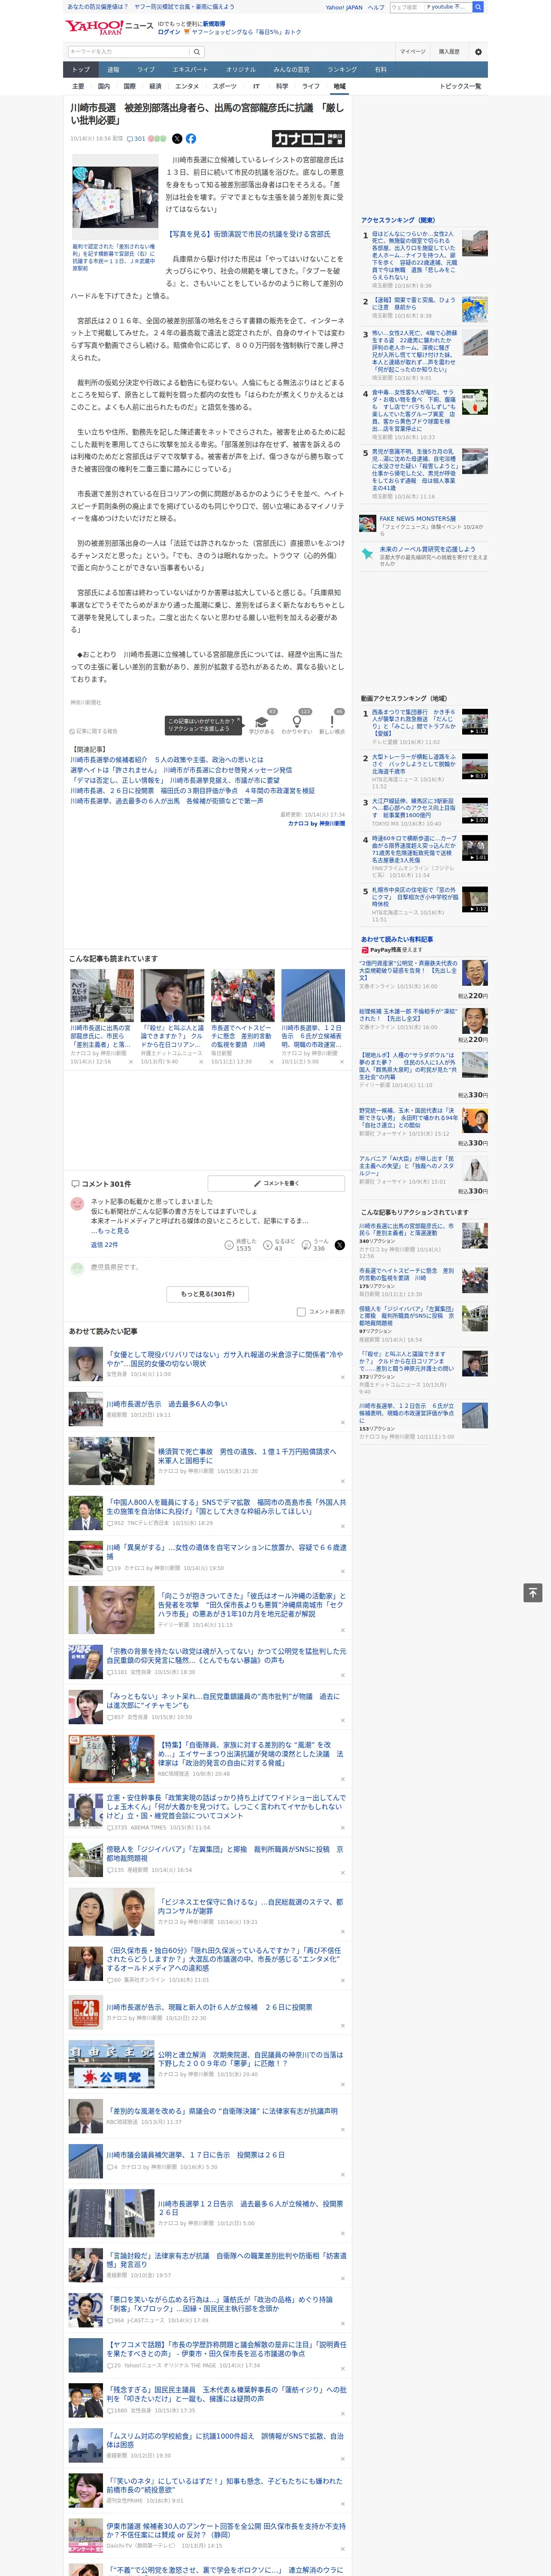The width and height of the screenshot is (551, 2576).
Task: Open the ランキング navigation tab
Action: 342,70
